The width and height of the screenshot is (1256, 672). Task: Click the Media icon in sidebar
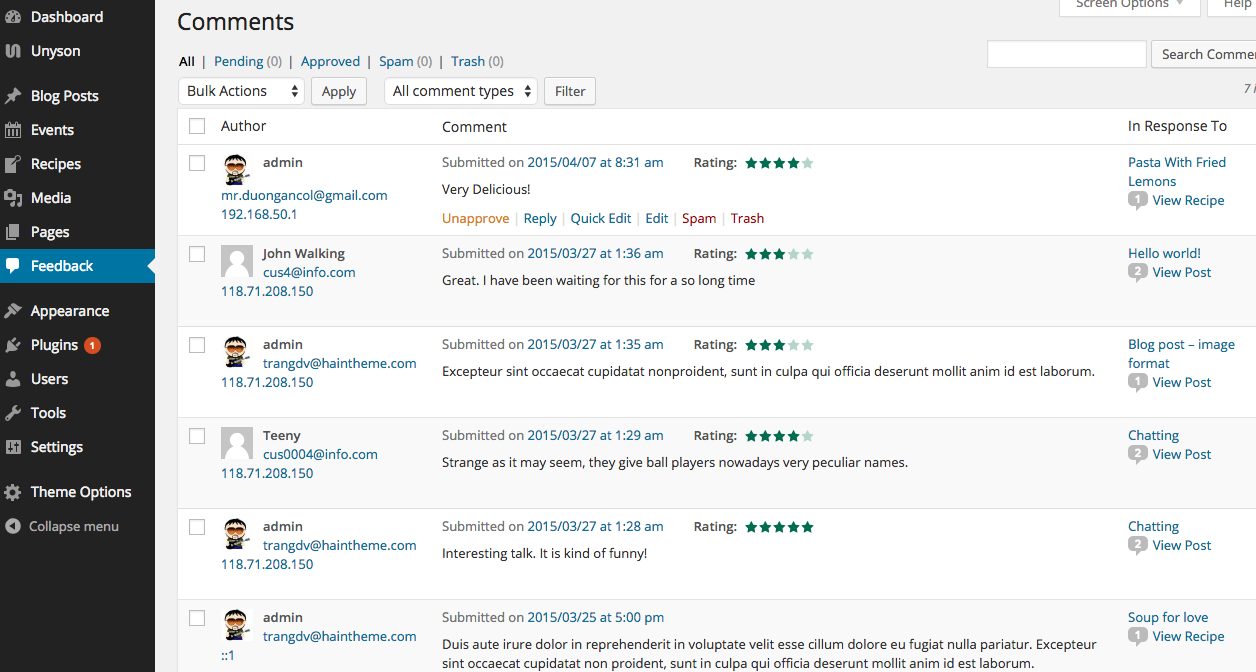click(13, 198)
